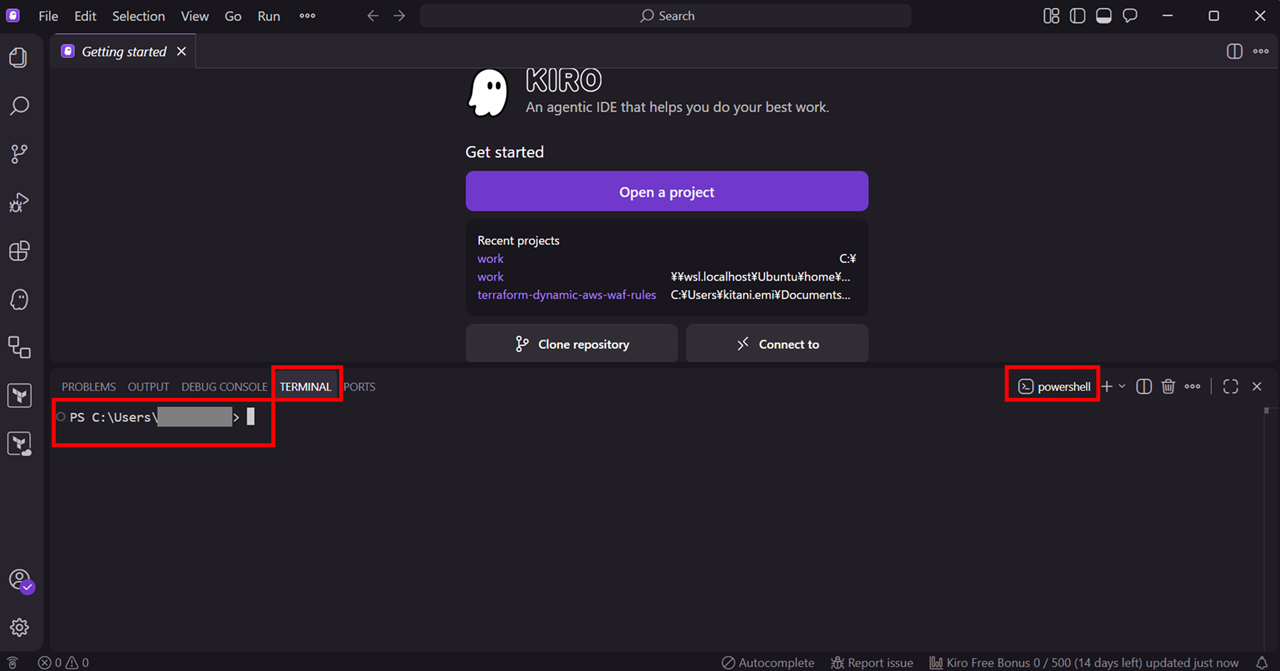Open the Manage gear settings icon

pyautogui.click(x=19, y=627)
